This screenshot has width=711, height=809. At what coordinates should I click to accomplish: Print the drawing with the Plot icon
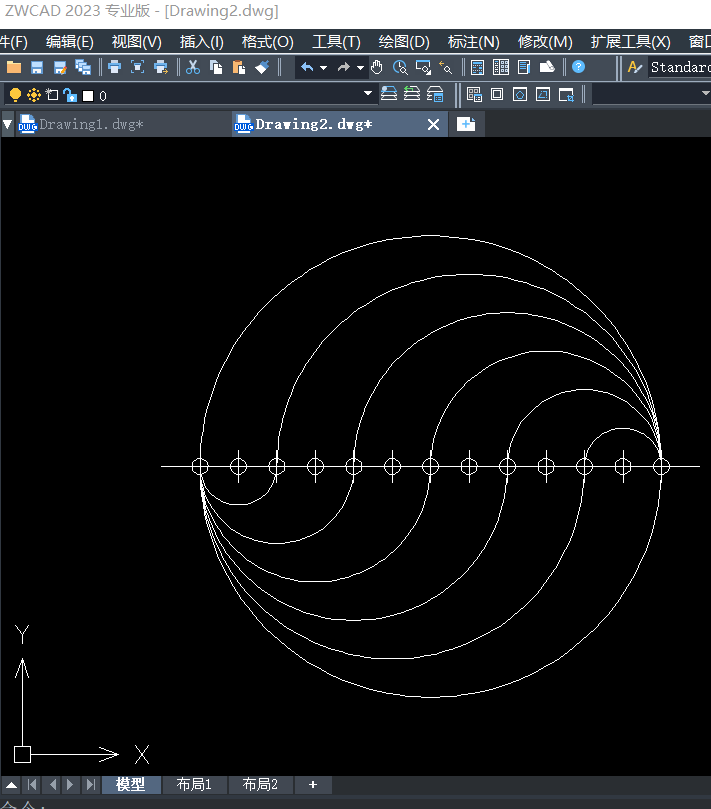pos(115,67)
